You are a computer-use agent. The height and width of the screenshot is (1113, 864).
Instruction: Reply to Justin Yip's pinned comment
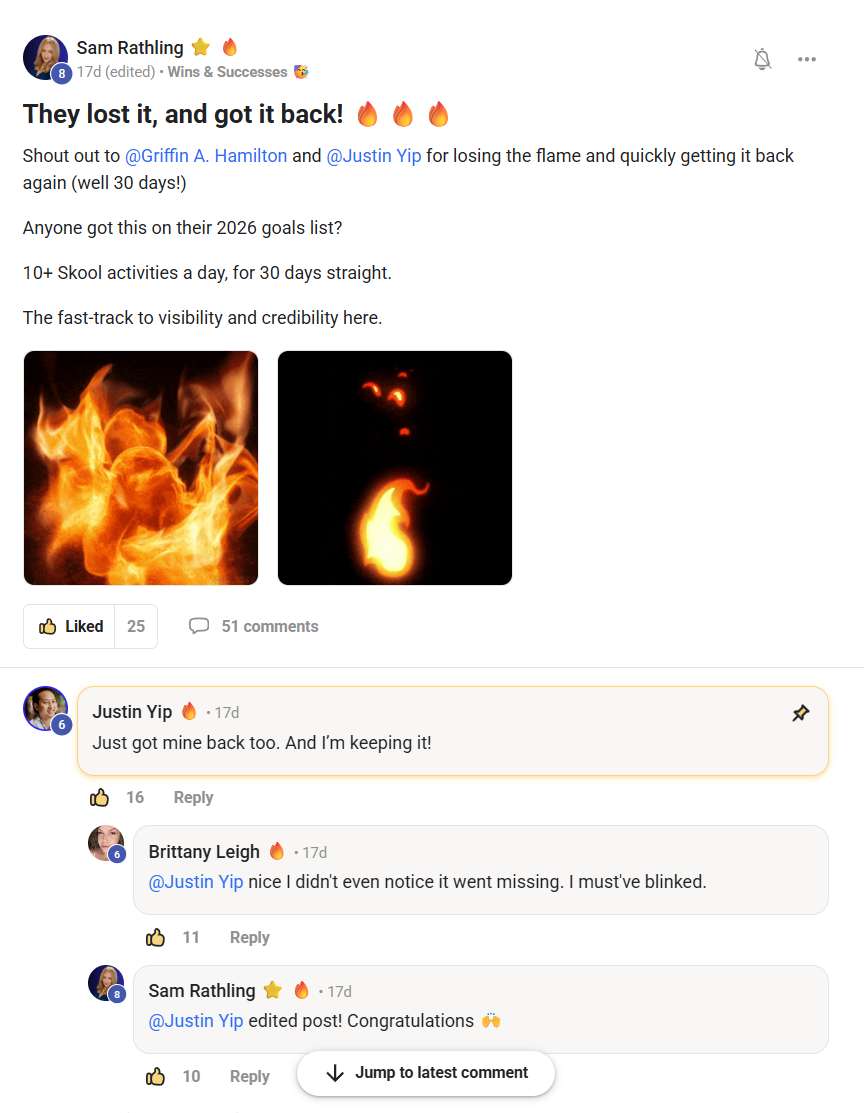coord(193,797)
